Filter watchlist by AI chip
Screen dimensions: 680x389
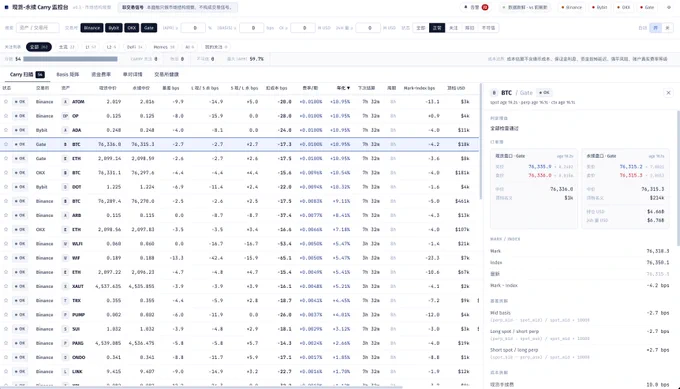click(x=190, y=47)
